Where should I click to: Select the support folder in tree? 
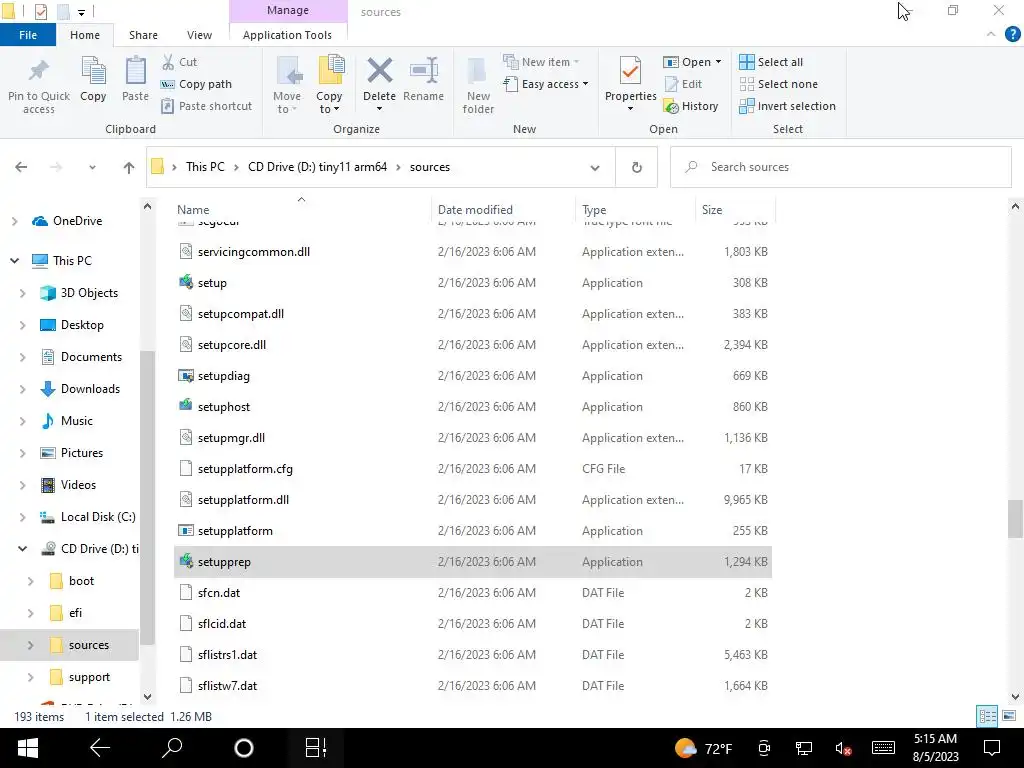point(89,677)
